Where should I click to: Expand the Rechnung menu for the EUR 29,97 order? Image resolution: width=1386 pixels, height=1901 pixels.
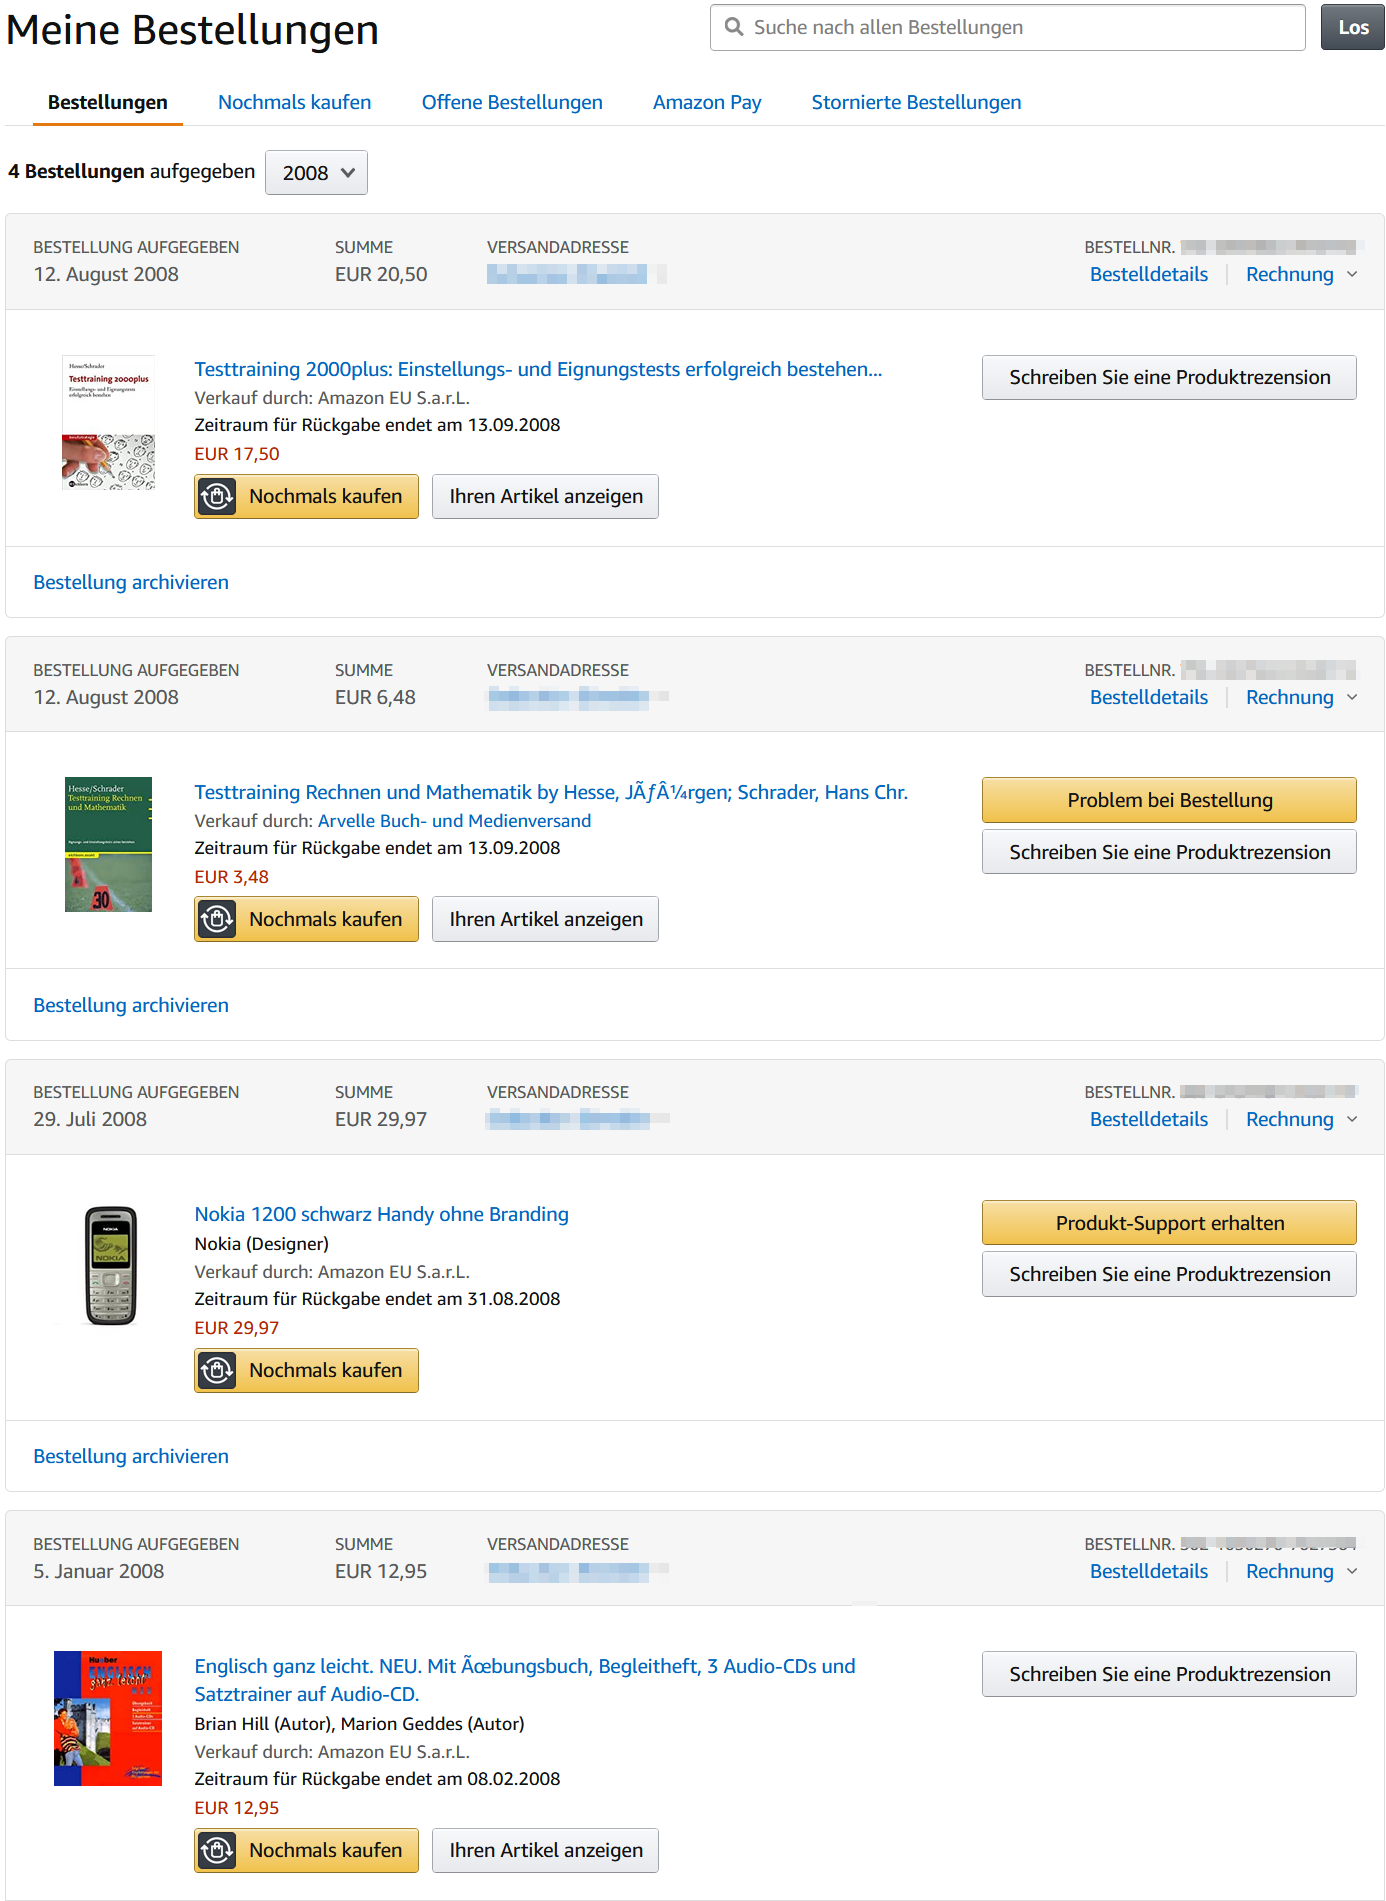1302,1119
